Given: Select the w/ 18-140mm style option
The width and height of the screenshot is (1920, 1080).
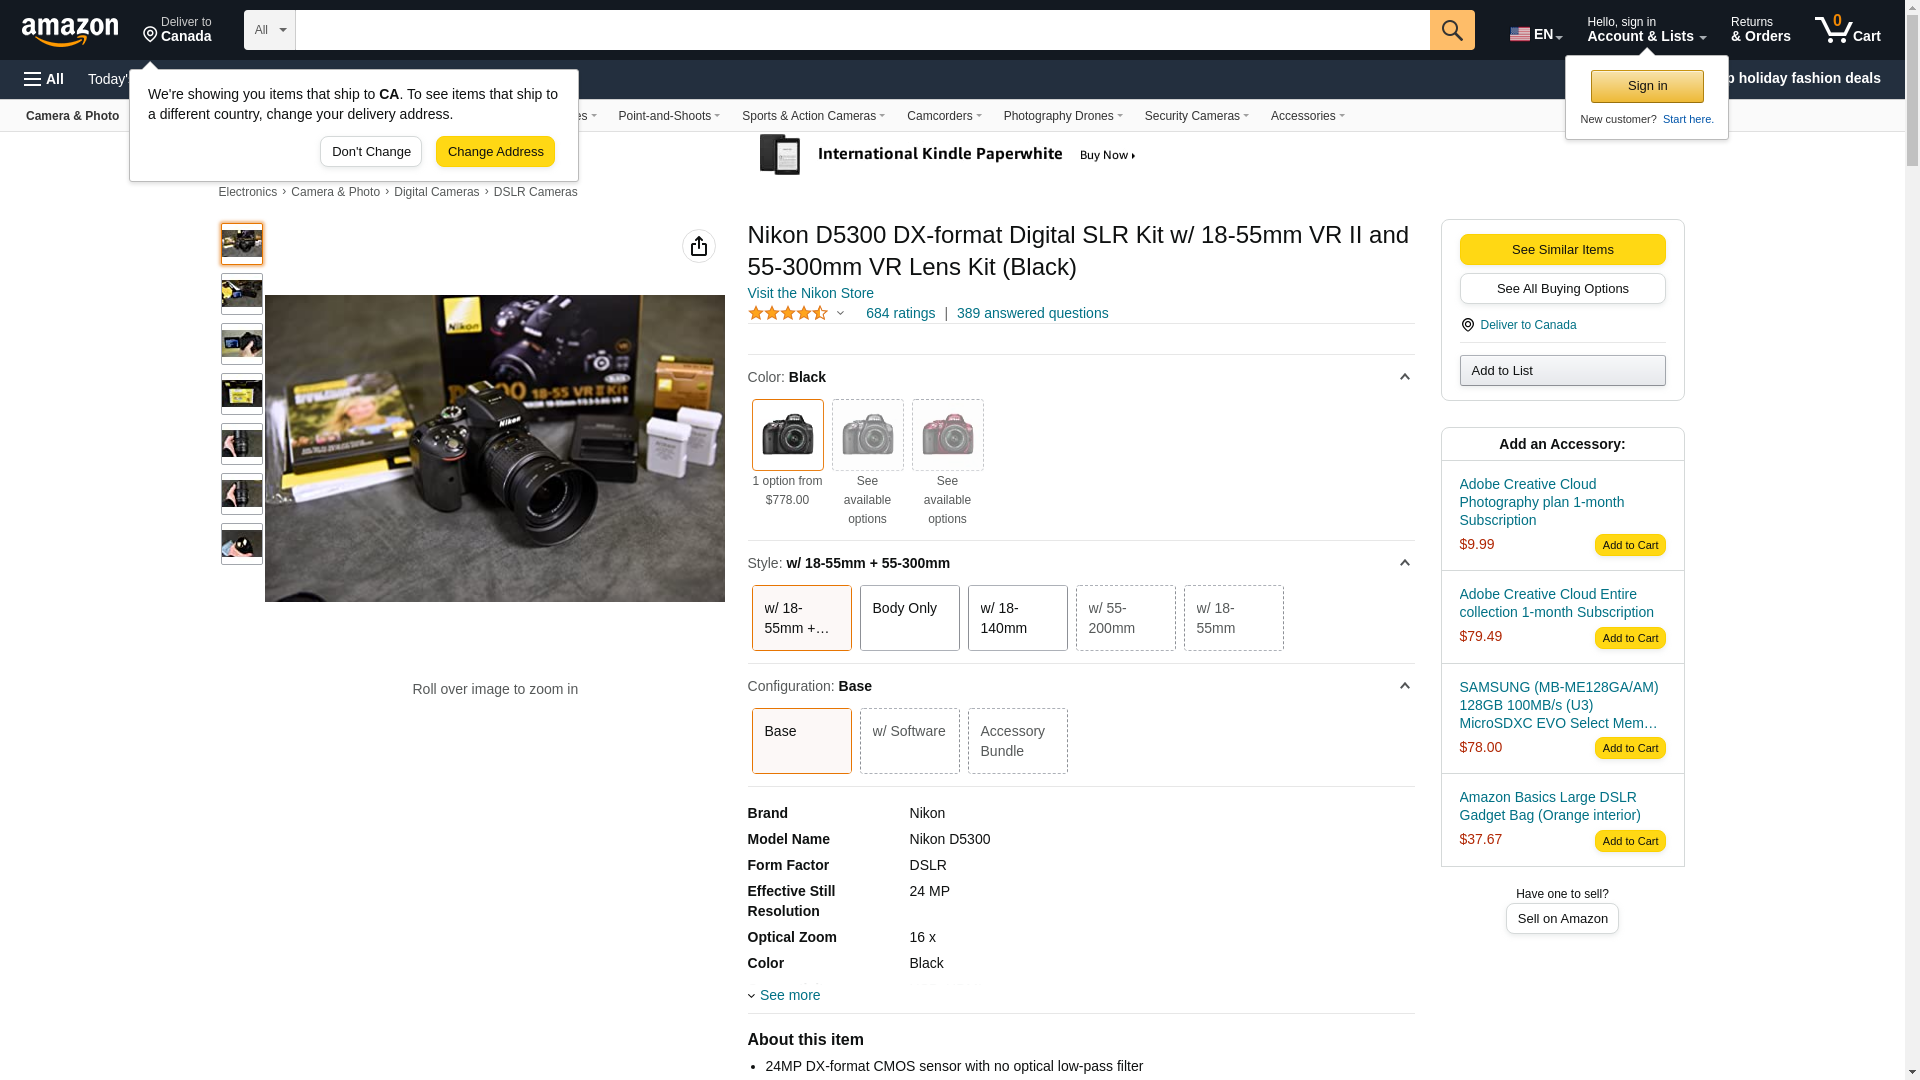Looking at the screenshot, I should pyautogui.click(x=1017, y=618).
